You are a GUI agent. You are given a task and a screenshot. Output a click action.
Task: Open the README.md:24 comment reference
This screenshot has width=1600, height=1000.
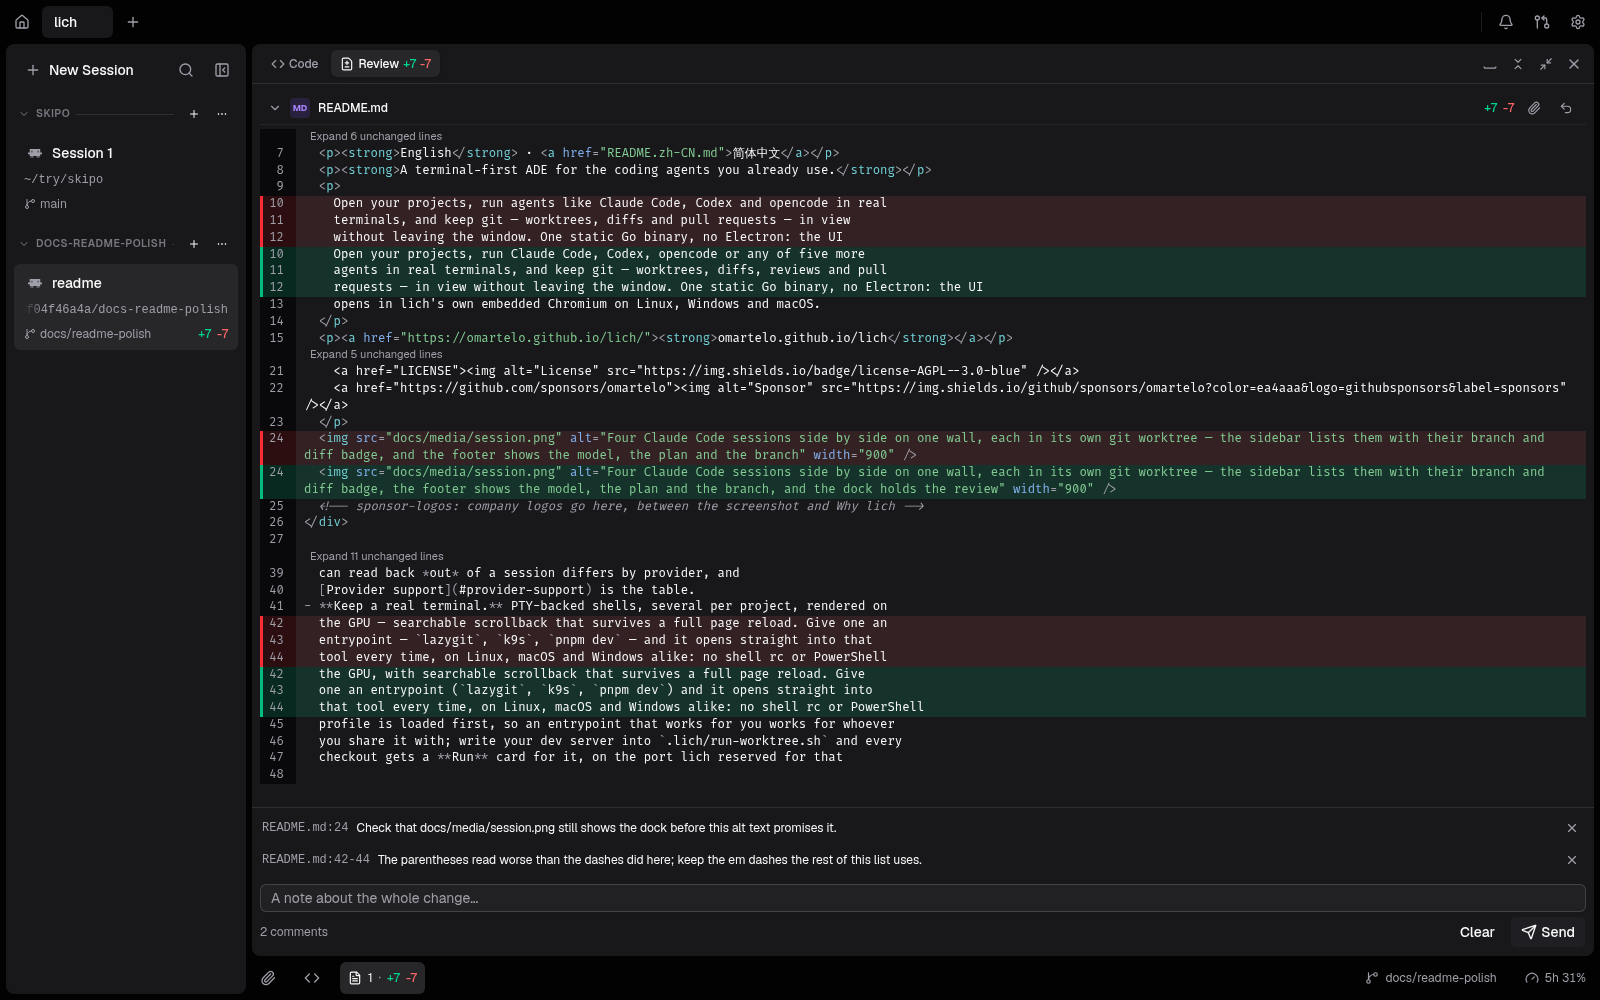305,828
